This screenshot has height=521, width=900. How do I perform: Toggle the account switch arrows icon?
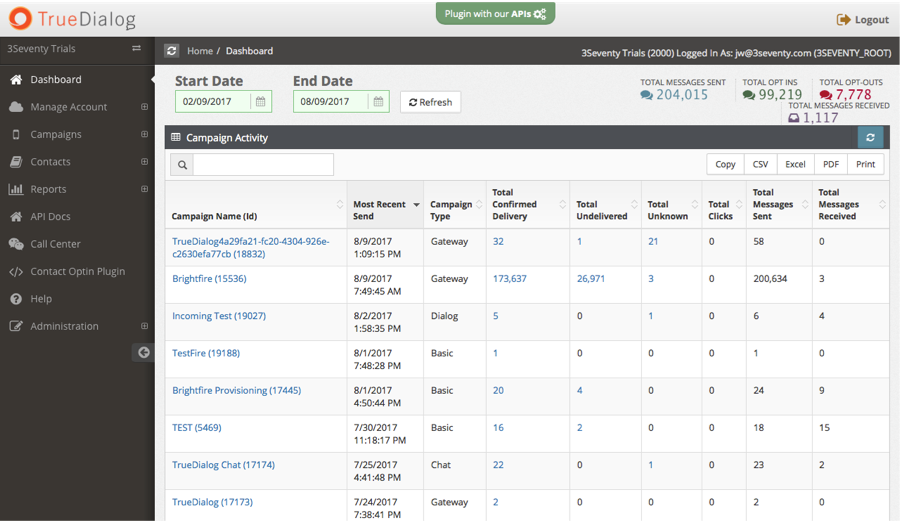click(137, 48)
